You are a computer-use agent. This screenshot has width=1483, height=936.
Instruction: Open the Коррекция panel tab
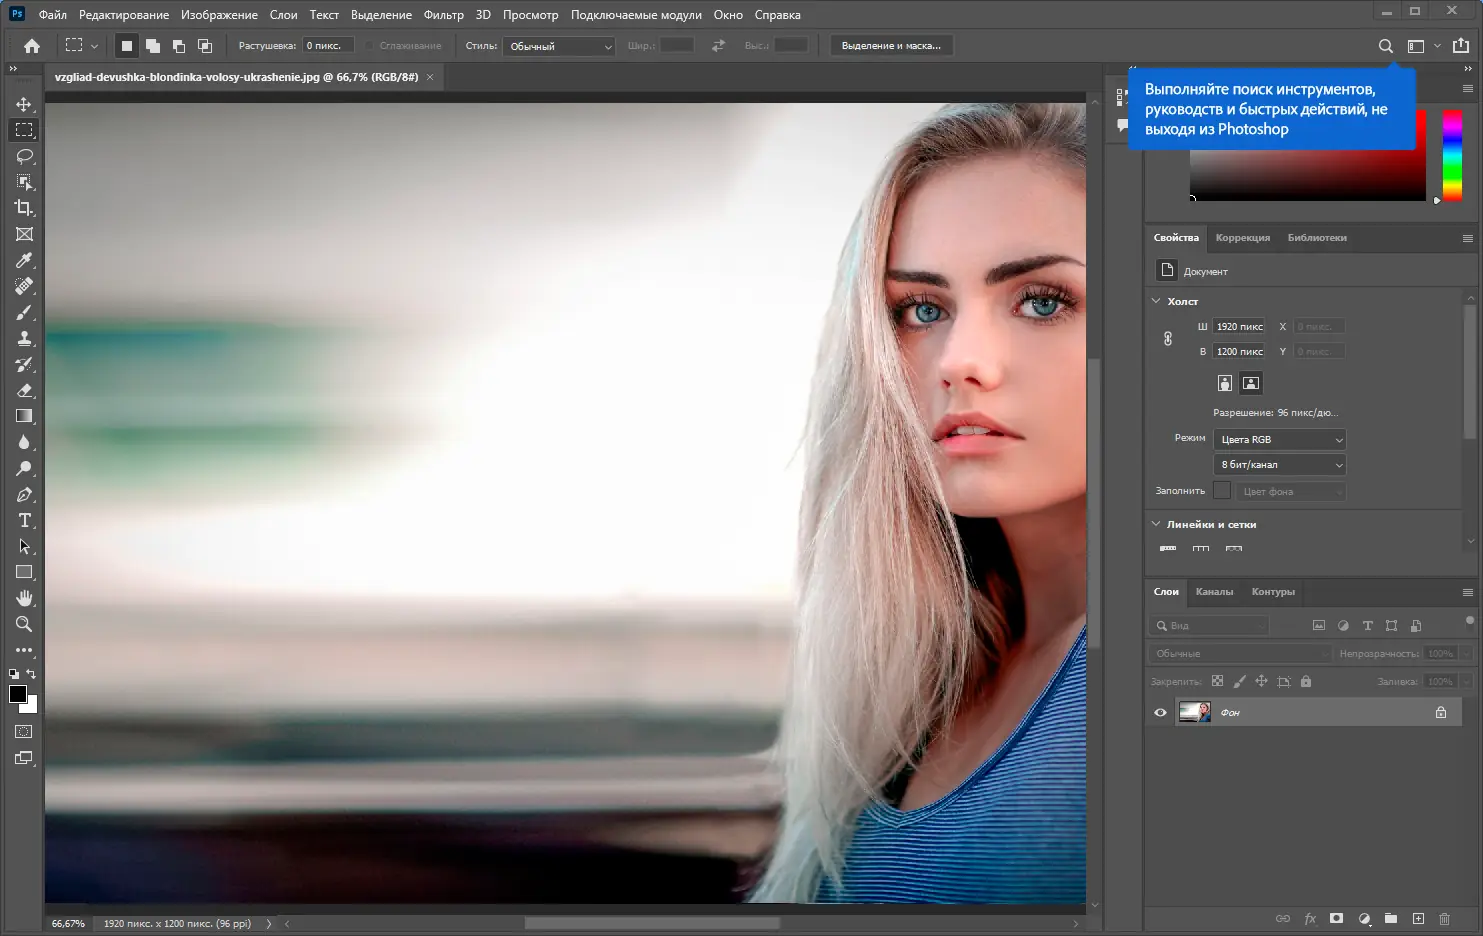pos(1242,237)
